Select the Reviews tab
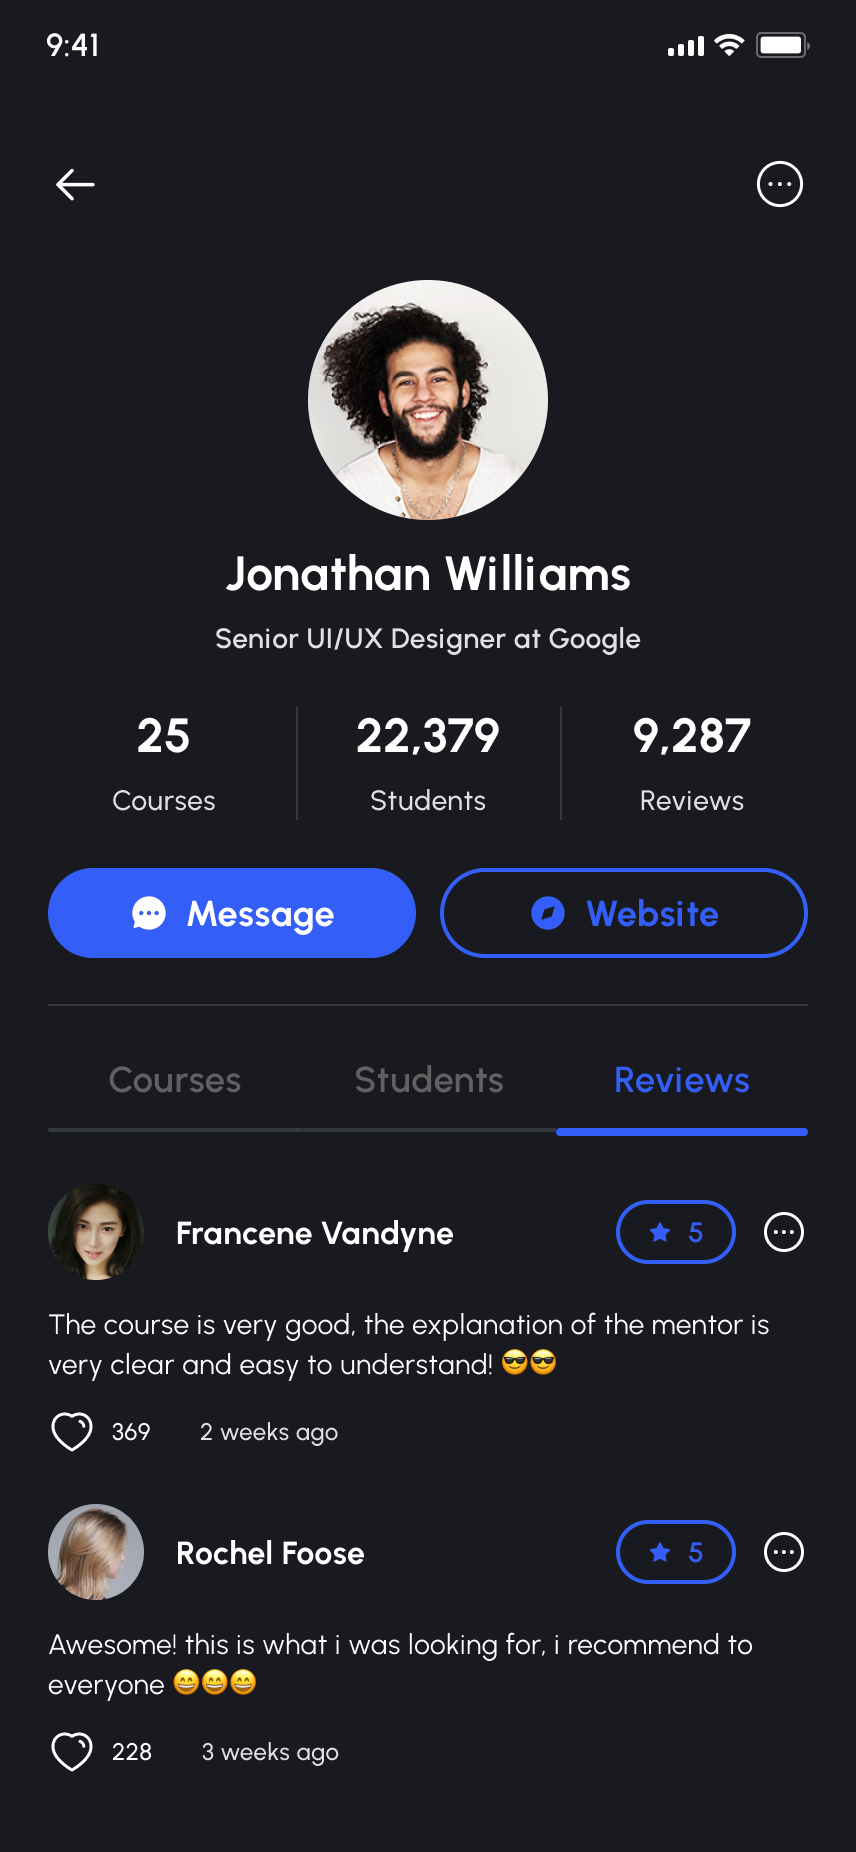Screen dimensions: 856x1852 pos(682,1081)
